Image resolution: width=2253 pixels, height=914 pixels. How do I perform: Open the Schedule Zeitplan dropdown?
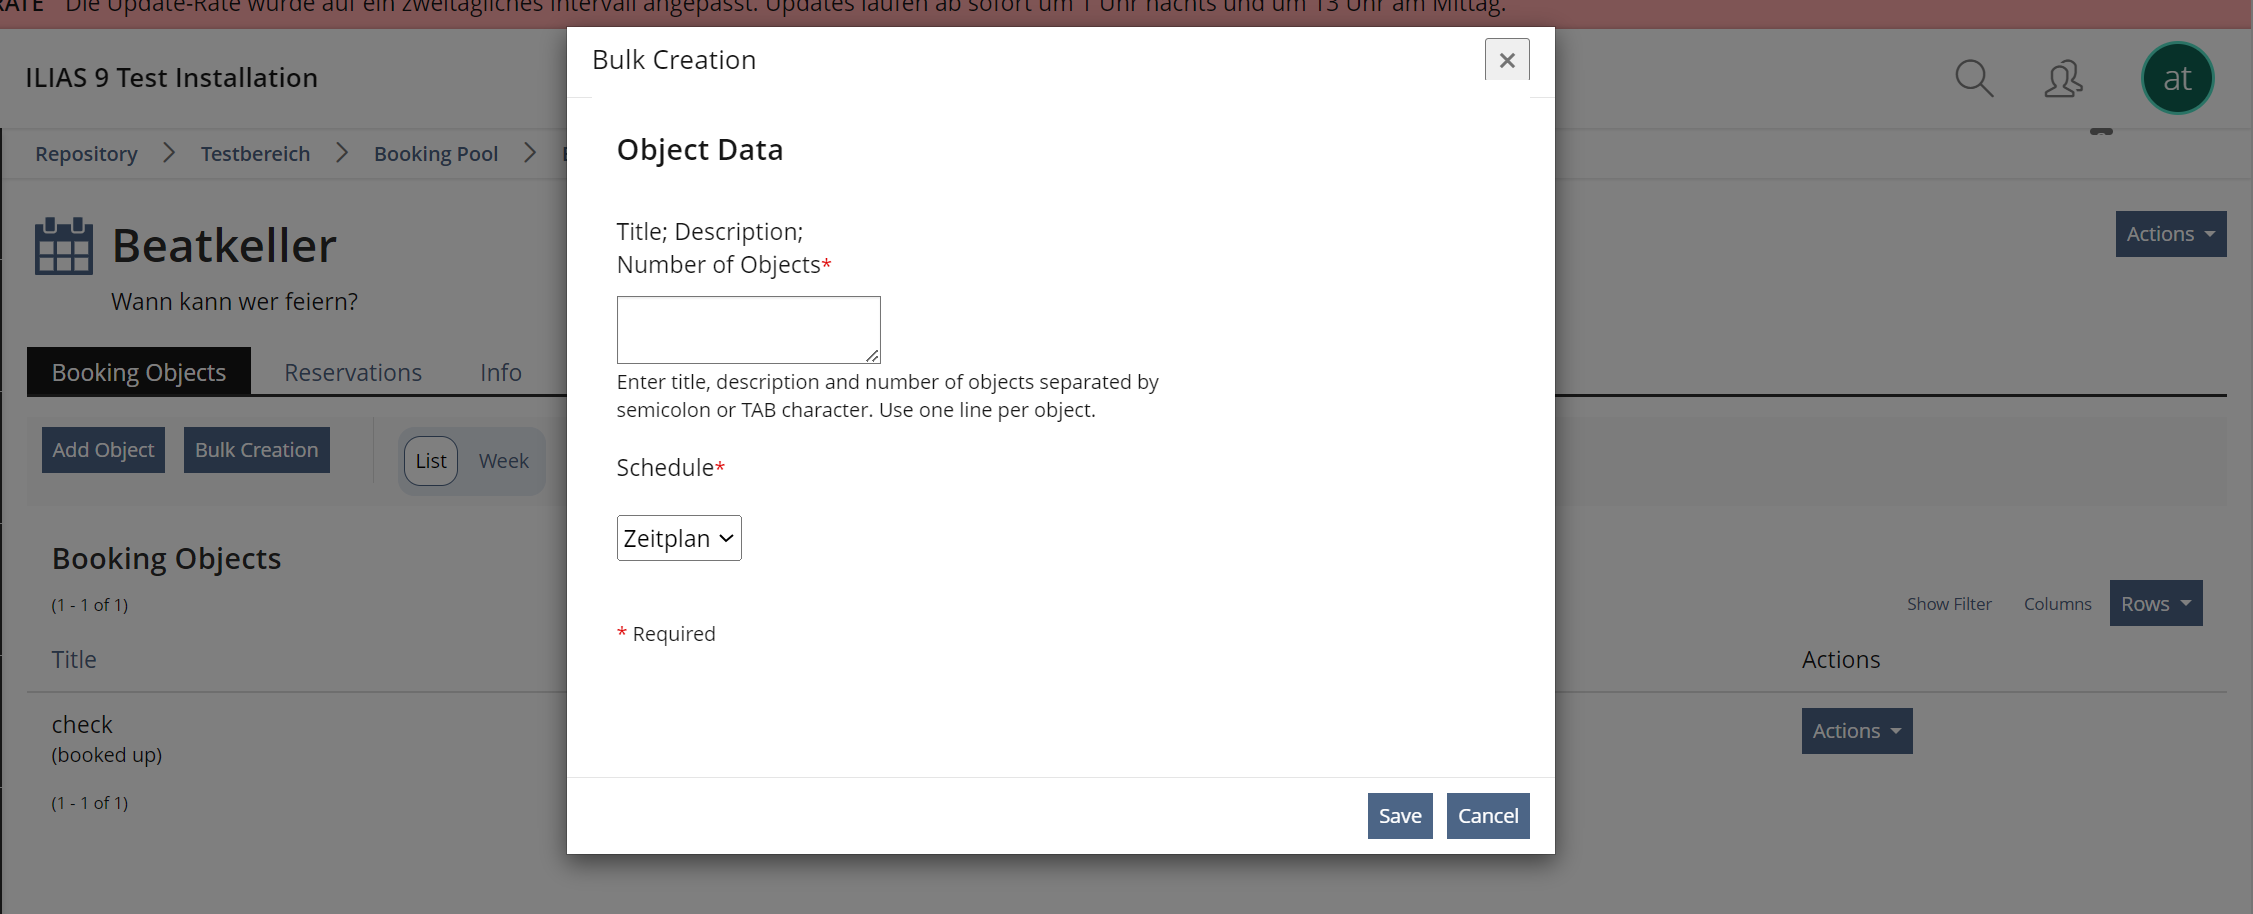678,538
